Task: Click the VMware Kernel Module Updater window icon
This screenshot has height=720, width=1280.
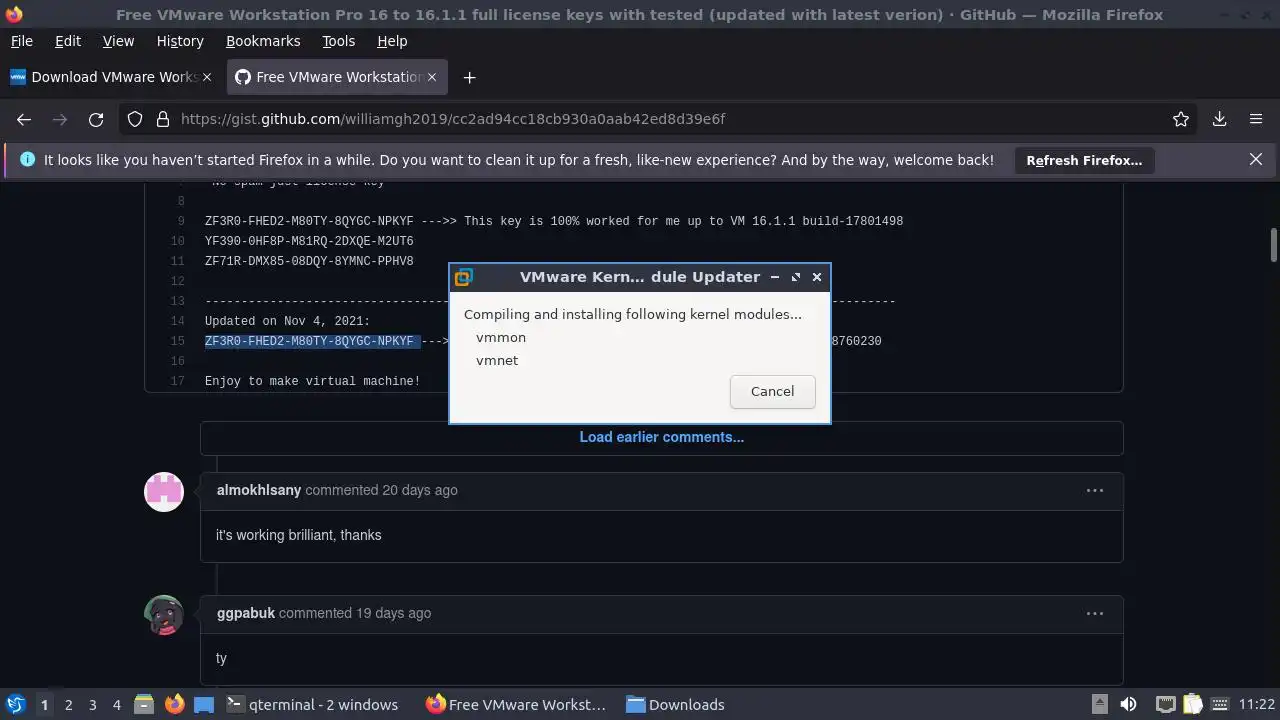Action: [463, 277]
